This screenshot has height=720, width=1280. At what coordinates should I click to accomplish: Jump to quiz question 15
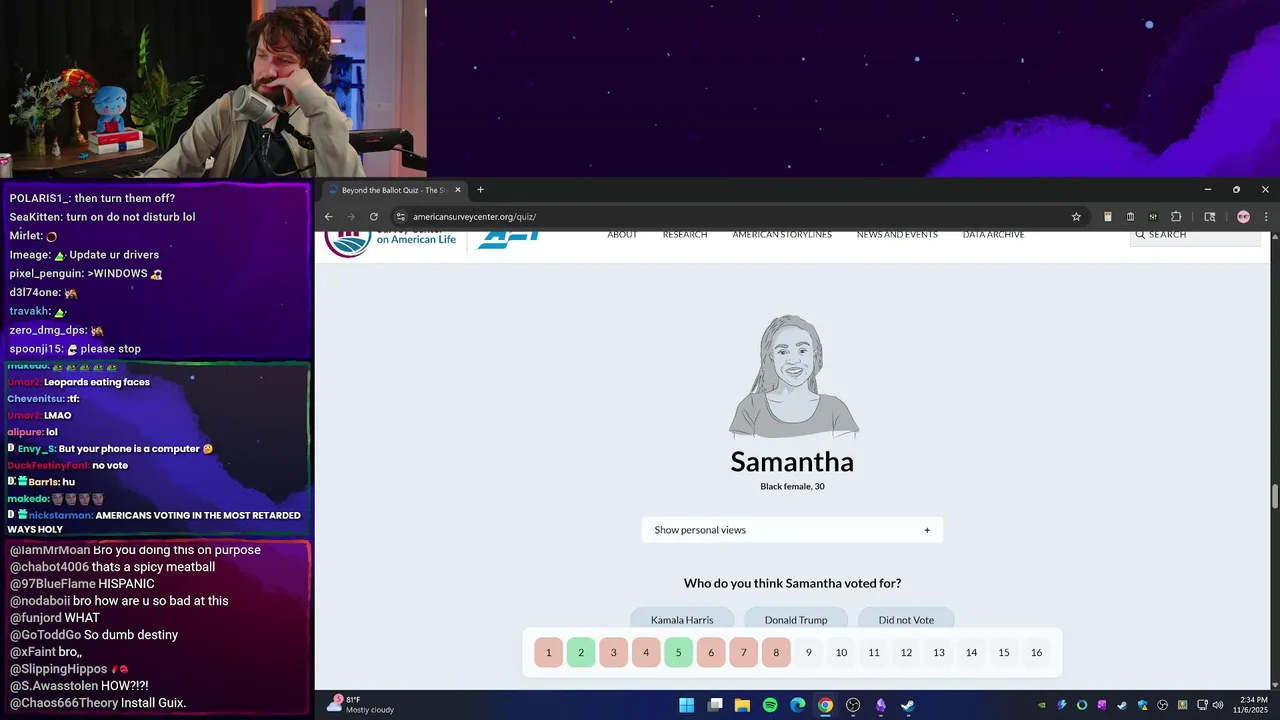1003,653
